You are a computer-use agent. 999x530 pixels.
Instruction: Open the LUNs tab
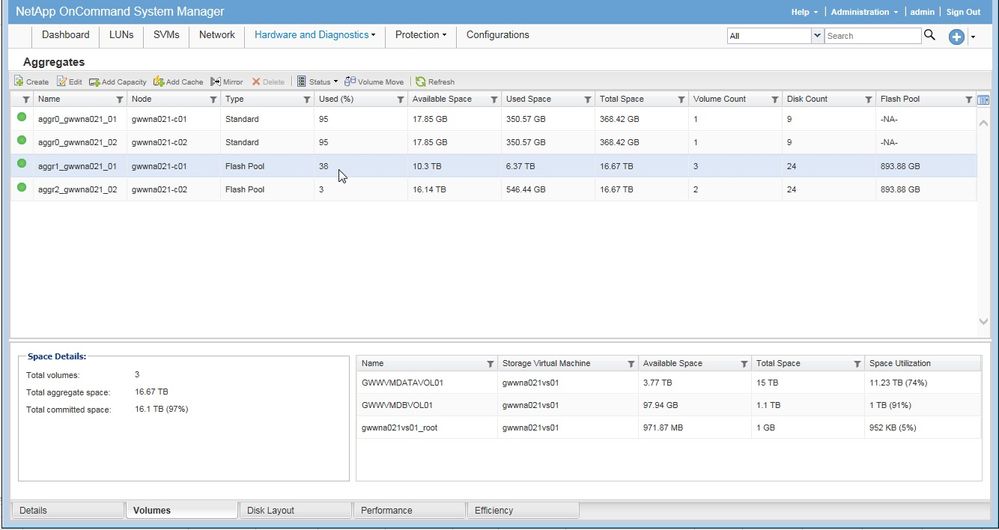(x=121, y=35)
